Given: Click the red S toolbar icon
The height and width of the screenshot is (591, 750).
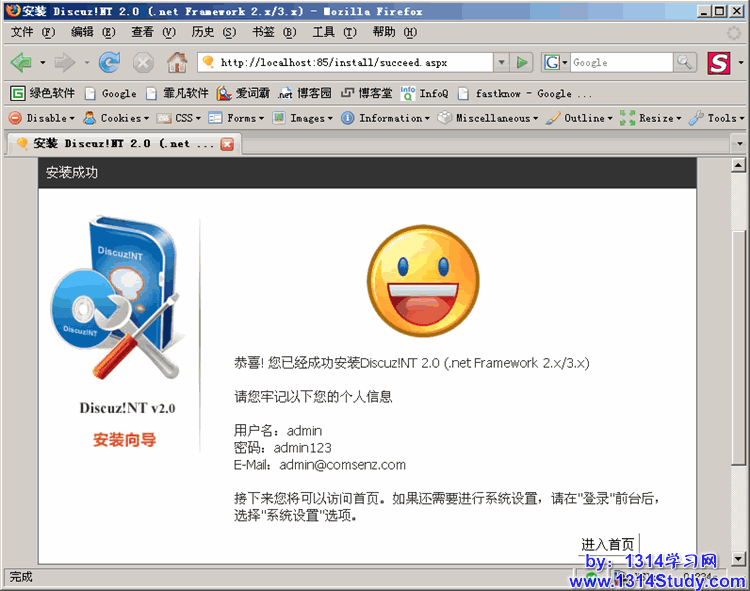Looking at the screenshot, I should click(x=719, y=62).
